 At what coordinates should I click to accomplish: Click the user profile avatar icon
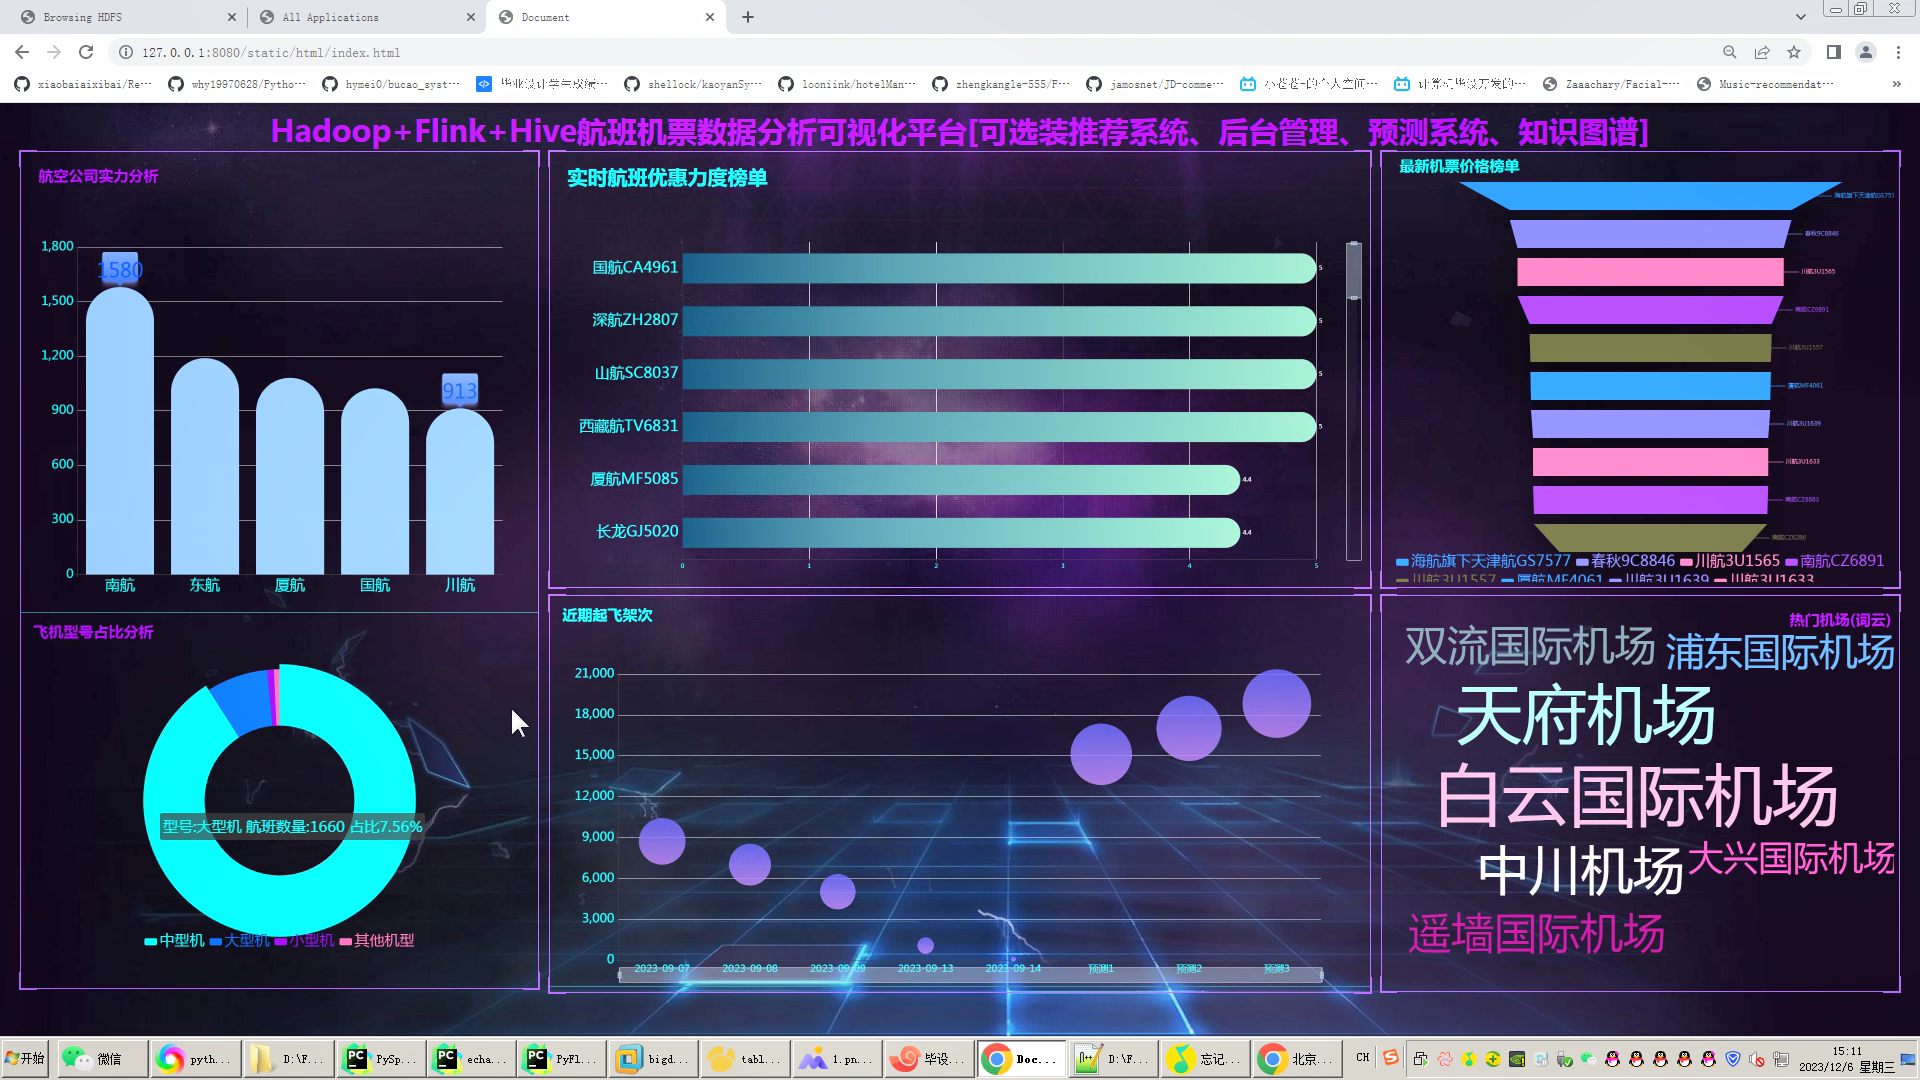coord(1865,52)
